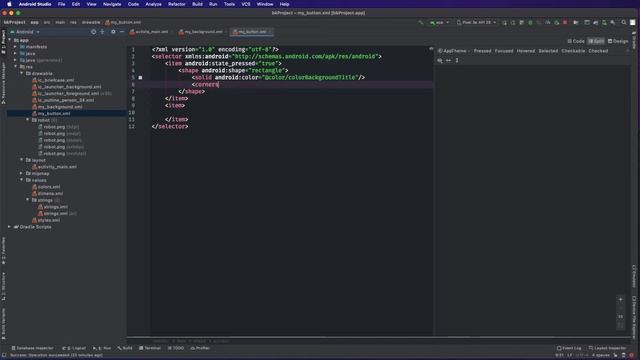Open the Pixel device selector dropdown
Viewport: 640px width, 360px height.
click(476, 22)
